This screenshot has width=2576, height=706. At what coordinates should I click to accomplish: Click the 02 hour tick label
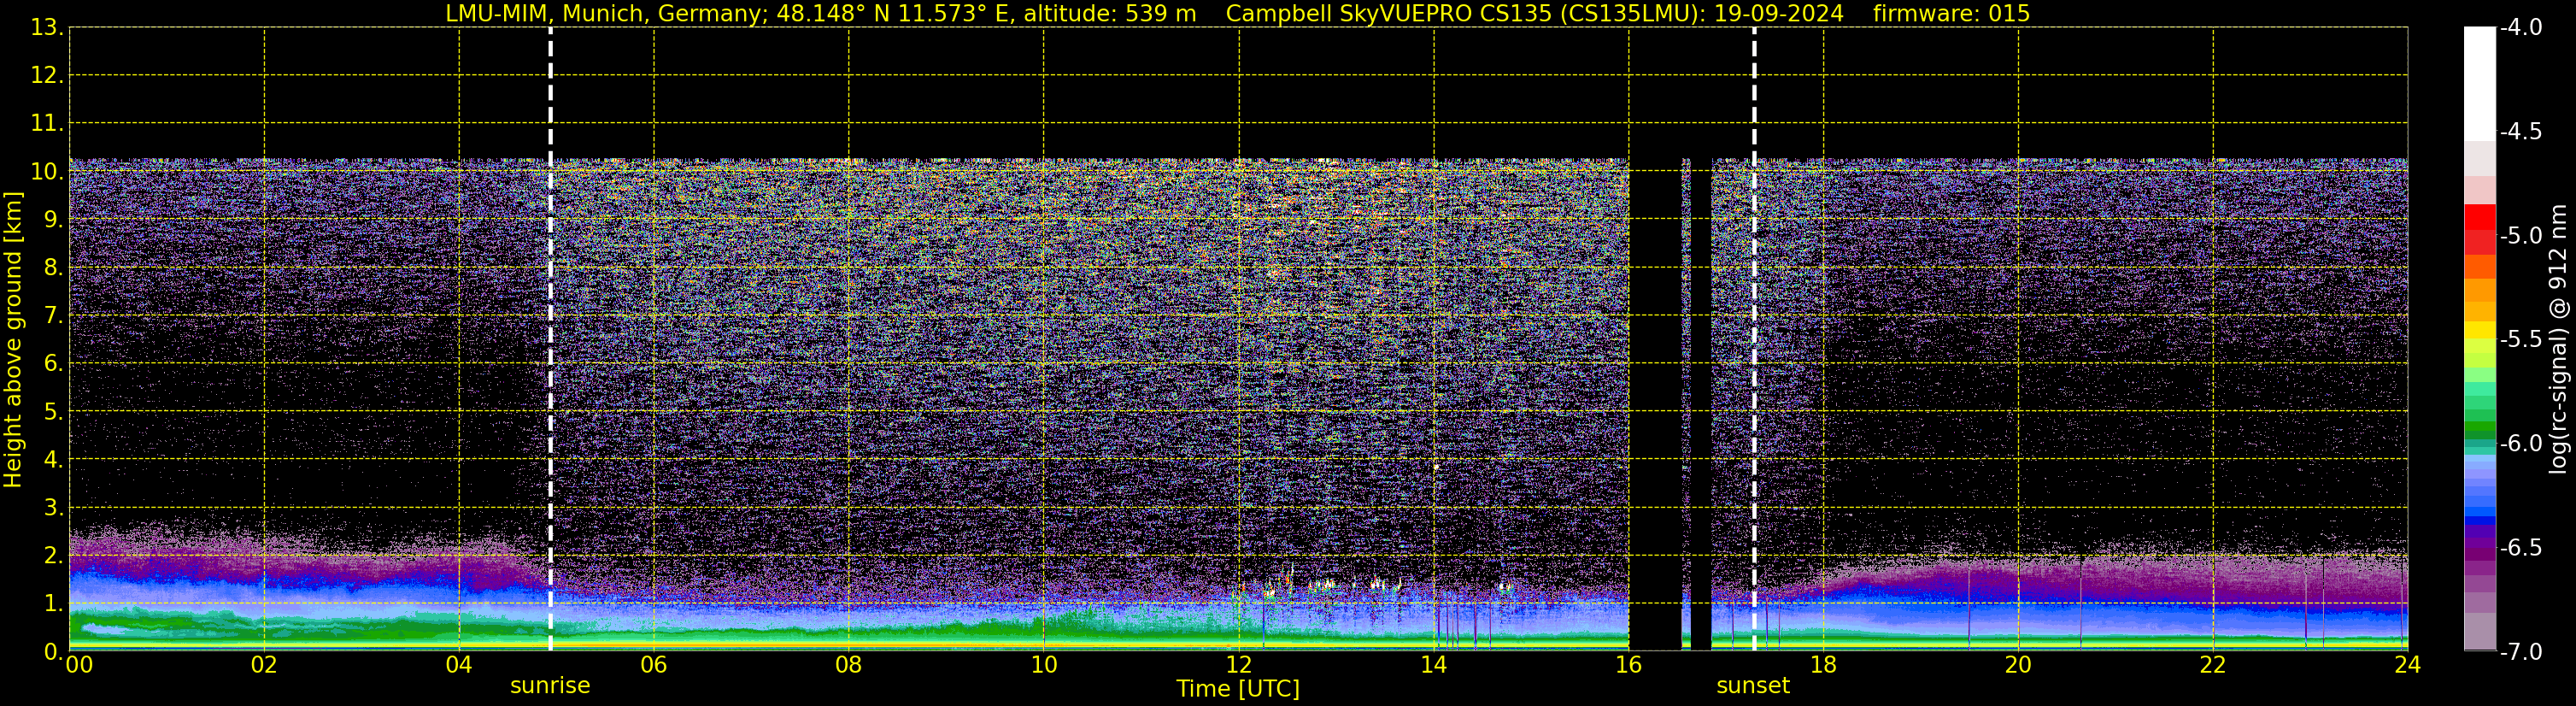tap(263, 665)
